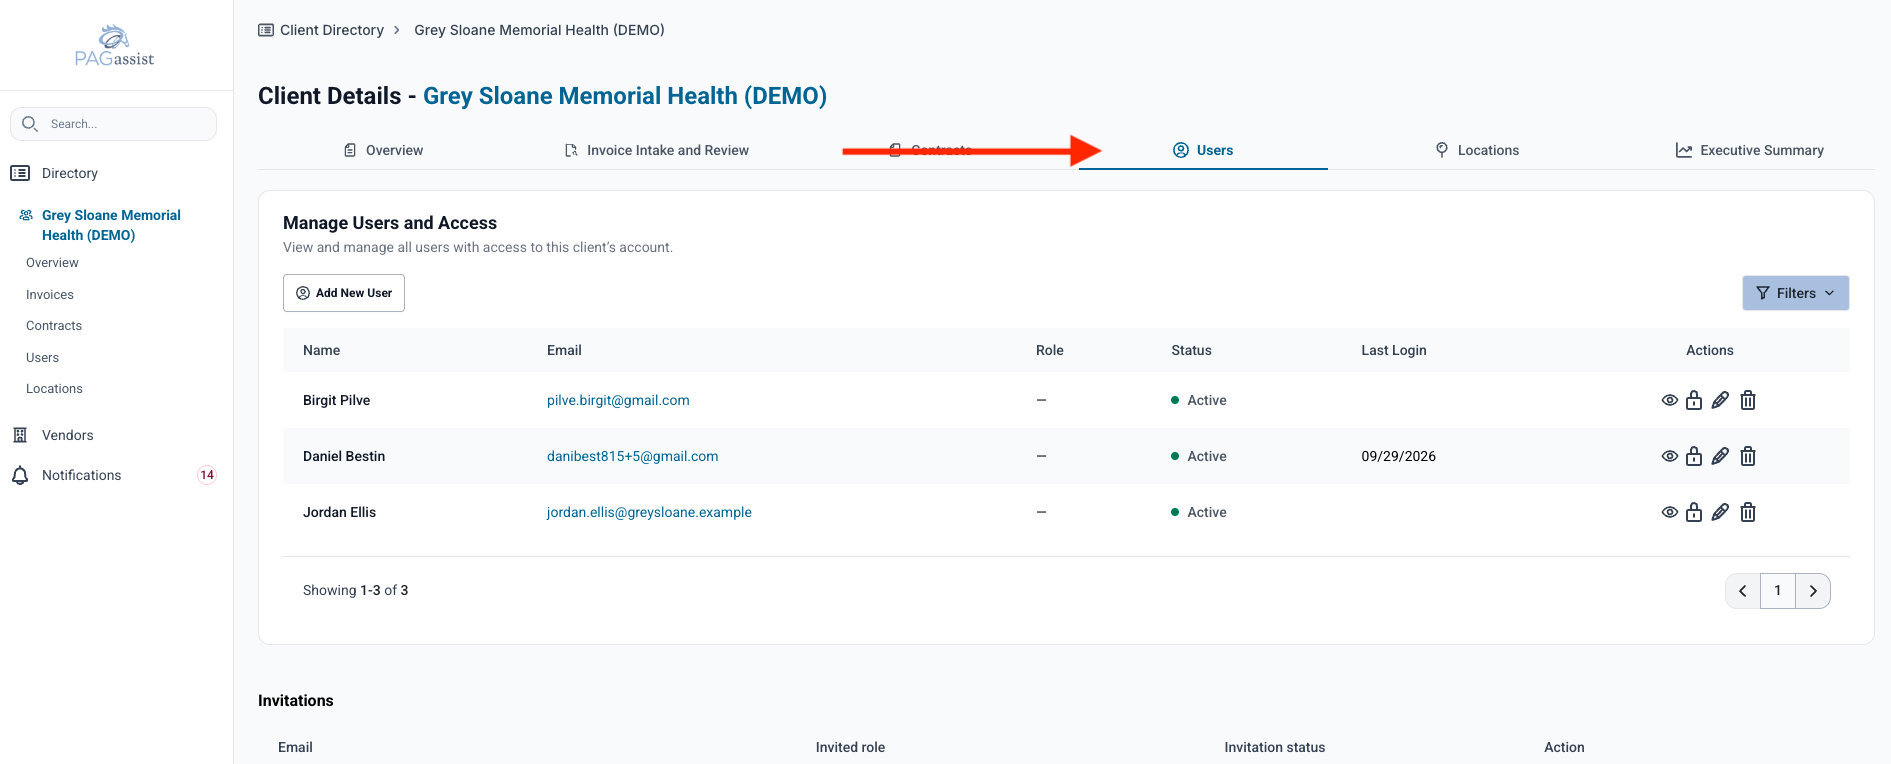The height and width of the screenshot is (764, 1891).
Task: View Birgit Pilve's user details eye icon
Action: pos(1669,400)
